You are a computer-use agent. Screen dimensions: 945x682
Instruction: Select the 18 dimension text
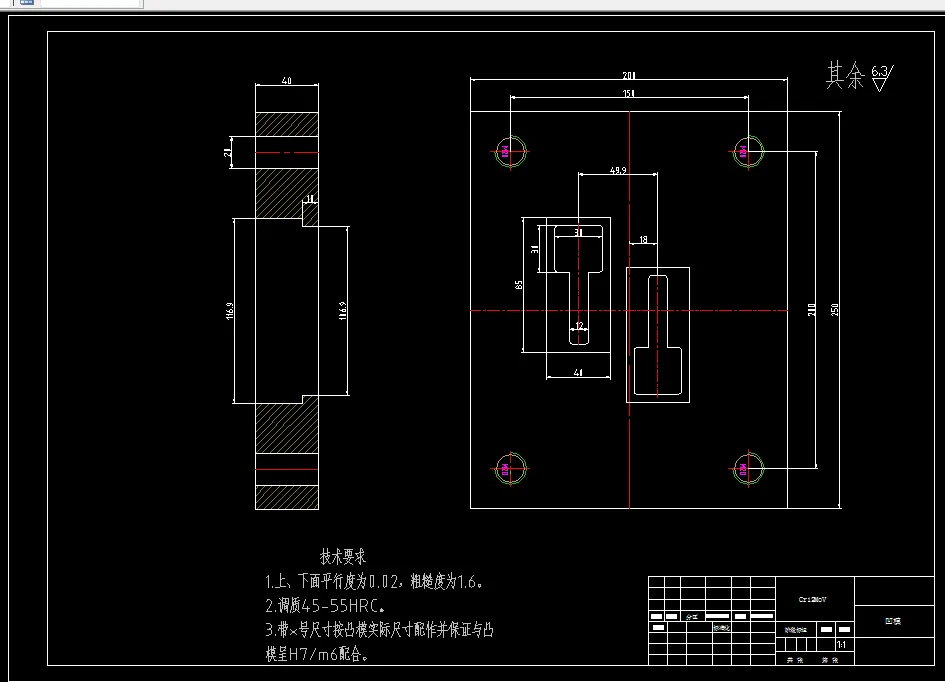(x=643, y=240)
